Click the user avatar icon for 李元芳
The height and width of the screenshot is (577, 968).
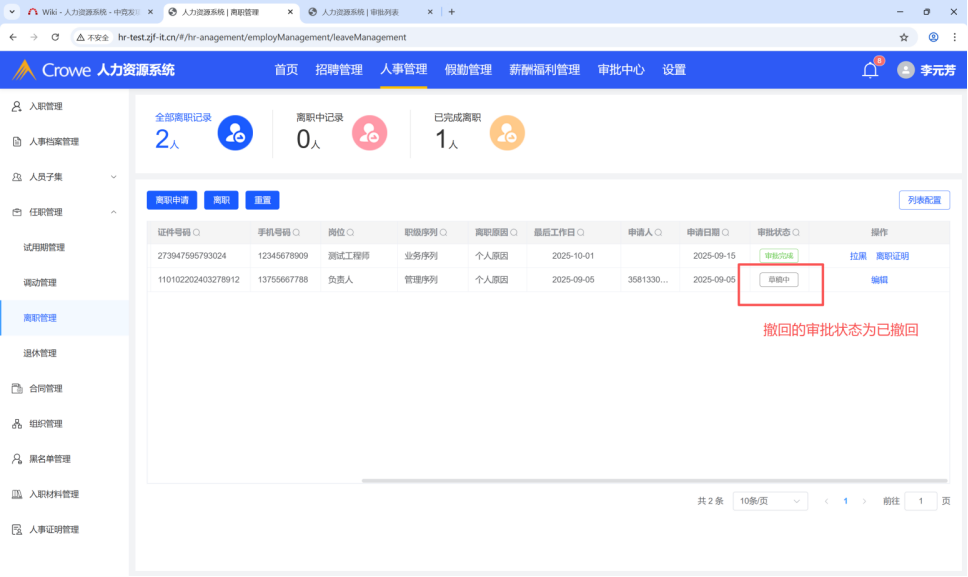click(906, 70)
